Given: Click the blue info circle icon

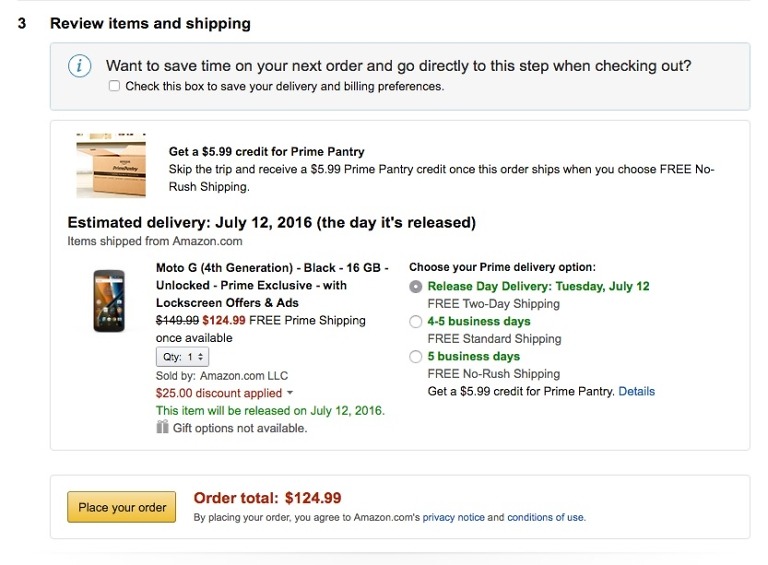Looking at the screenshot, I should (x=80, y=66).
